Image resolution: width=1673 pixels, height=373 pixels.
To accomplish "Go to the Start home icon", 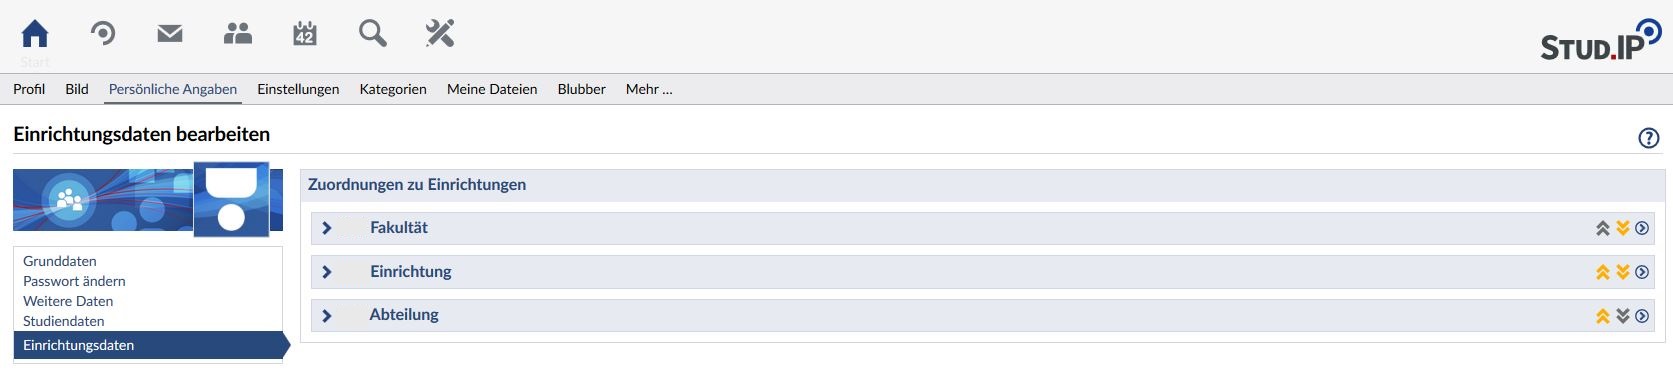I will [x=35, y=34].
